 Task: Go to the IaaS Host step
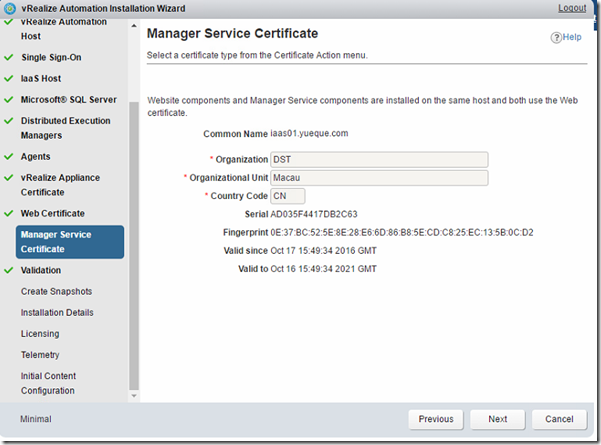point(41,79)
